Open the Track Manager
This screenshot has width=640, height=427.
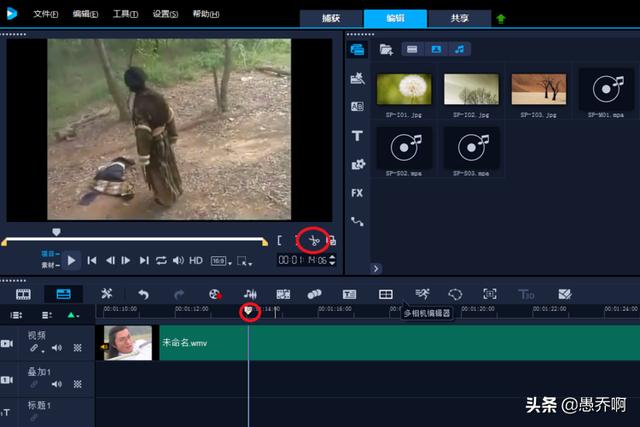tap(47, 315)
